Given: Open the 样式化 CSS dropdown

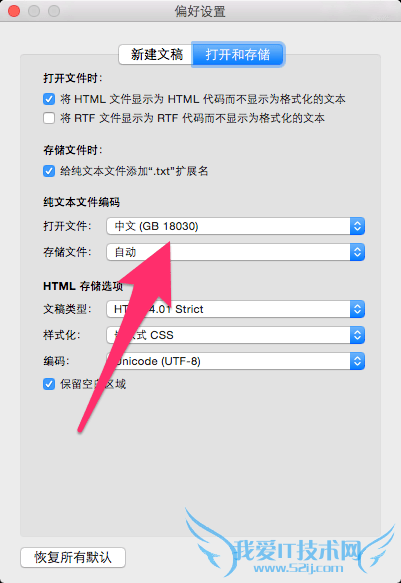Looking at the screenshot, I should pos(236,335).
